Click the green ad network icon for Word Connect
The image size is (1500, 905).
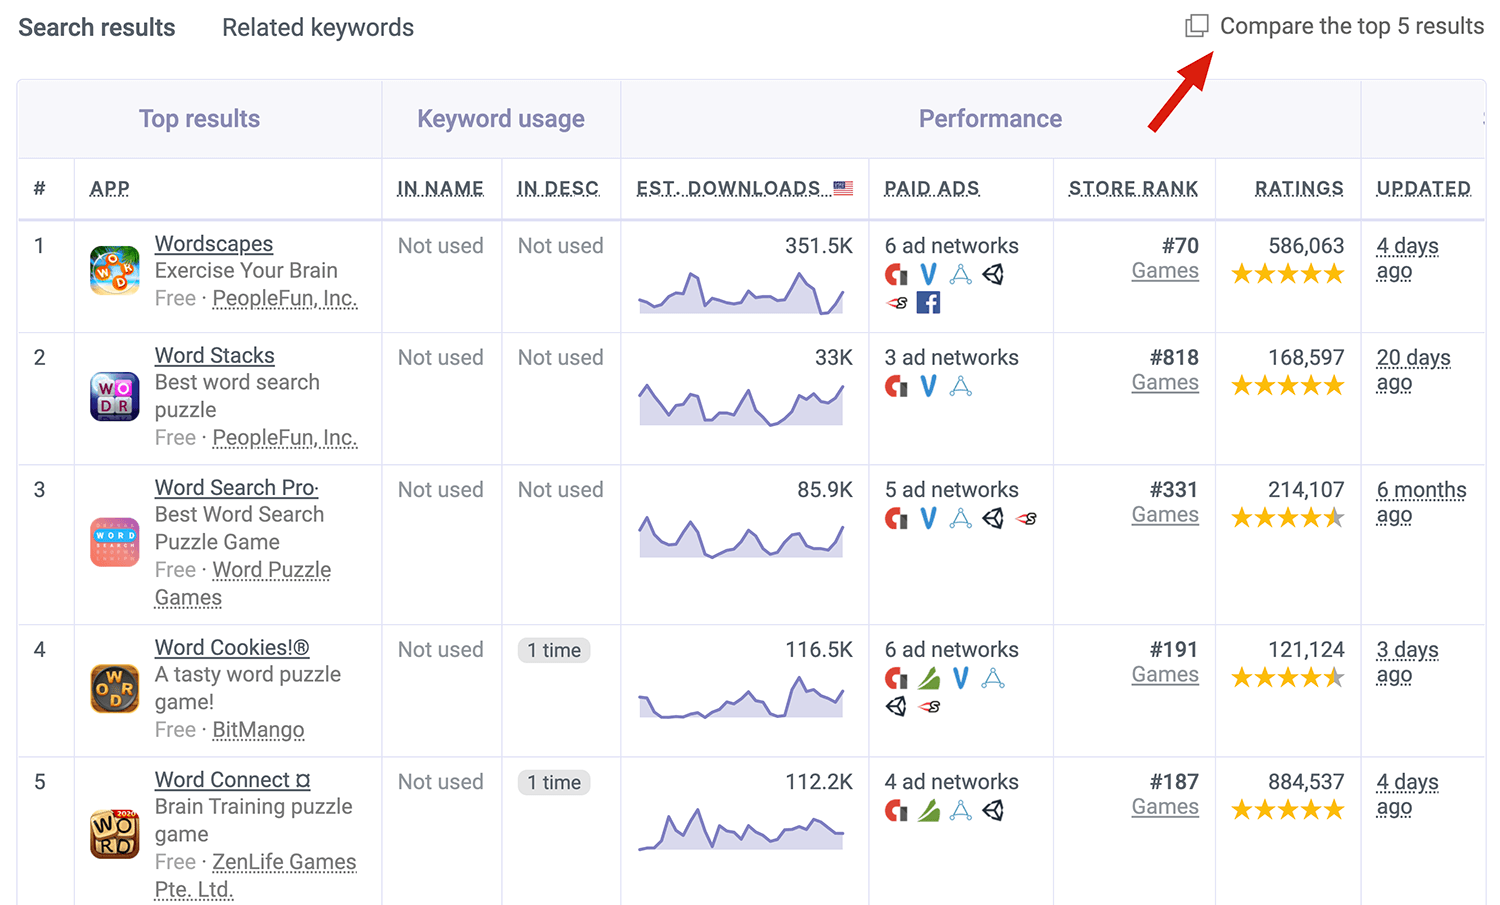929,810
